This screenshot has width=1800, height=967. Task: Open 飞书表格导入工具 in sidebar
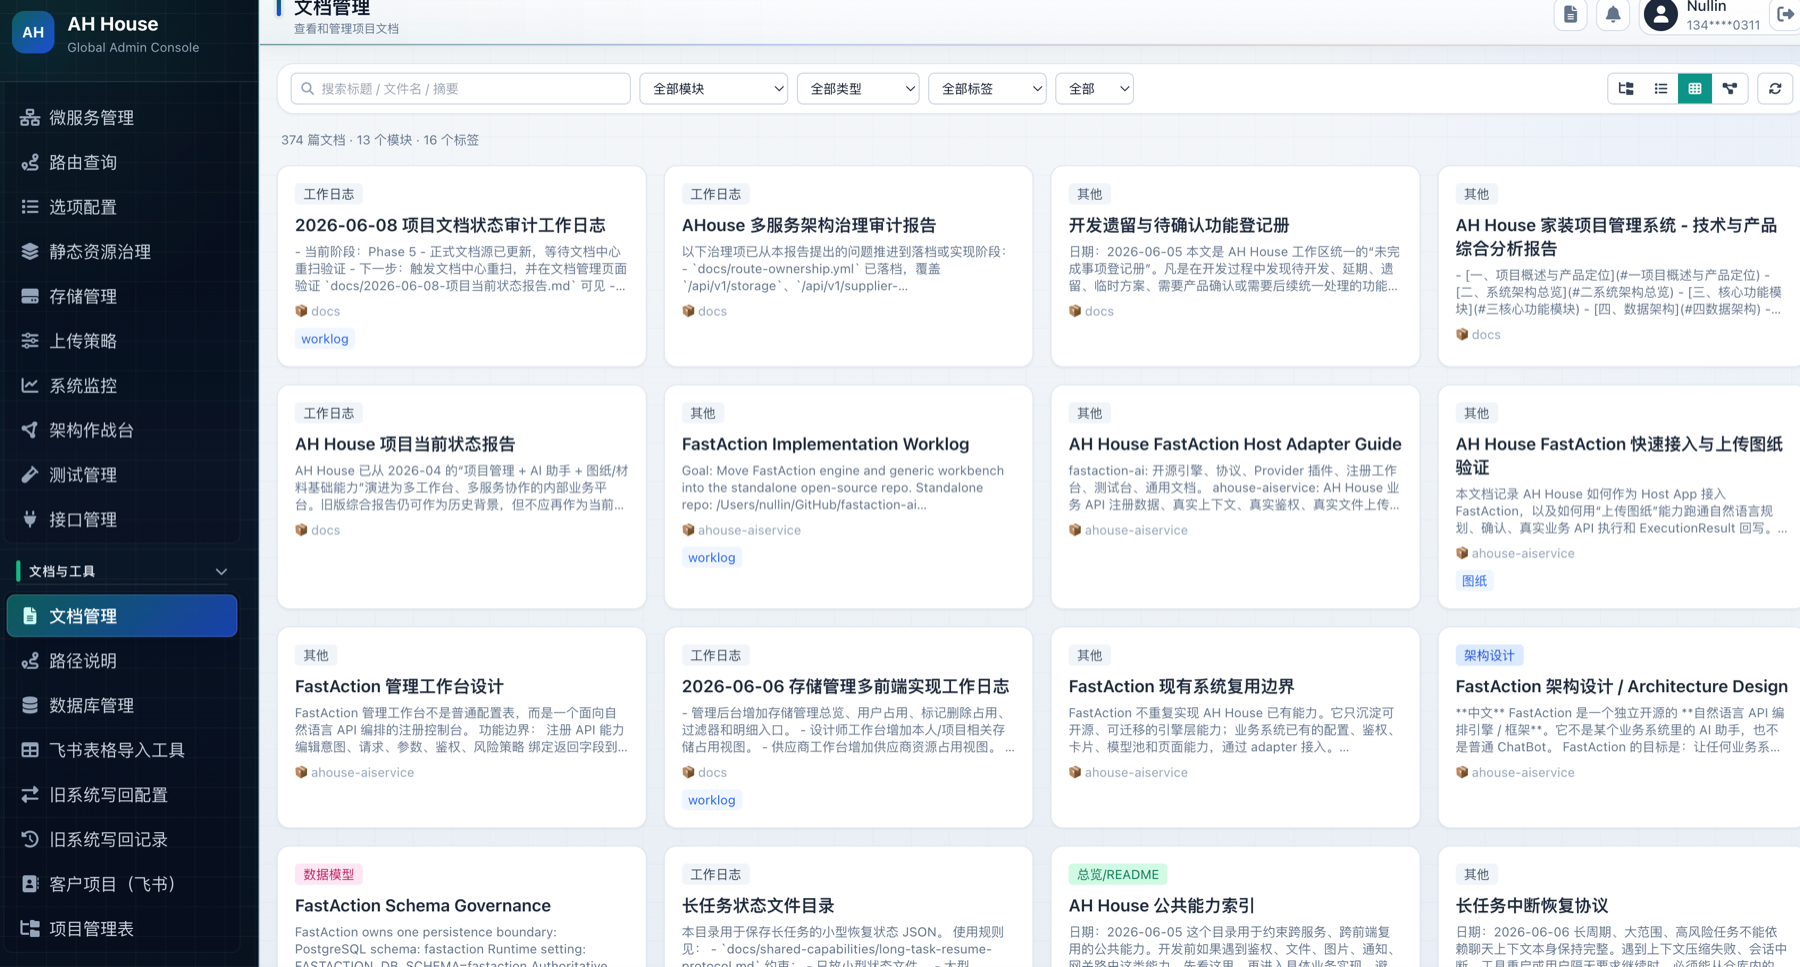pyautogui.click(x=122, y=750)
